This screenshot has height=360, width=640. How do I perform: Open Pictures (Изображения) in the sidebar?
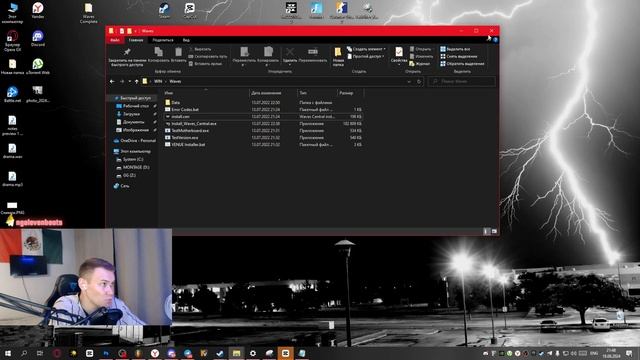(133, 130)
